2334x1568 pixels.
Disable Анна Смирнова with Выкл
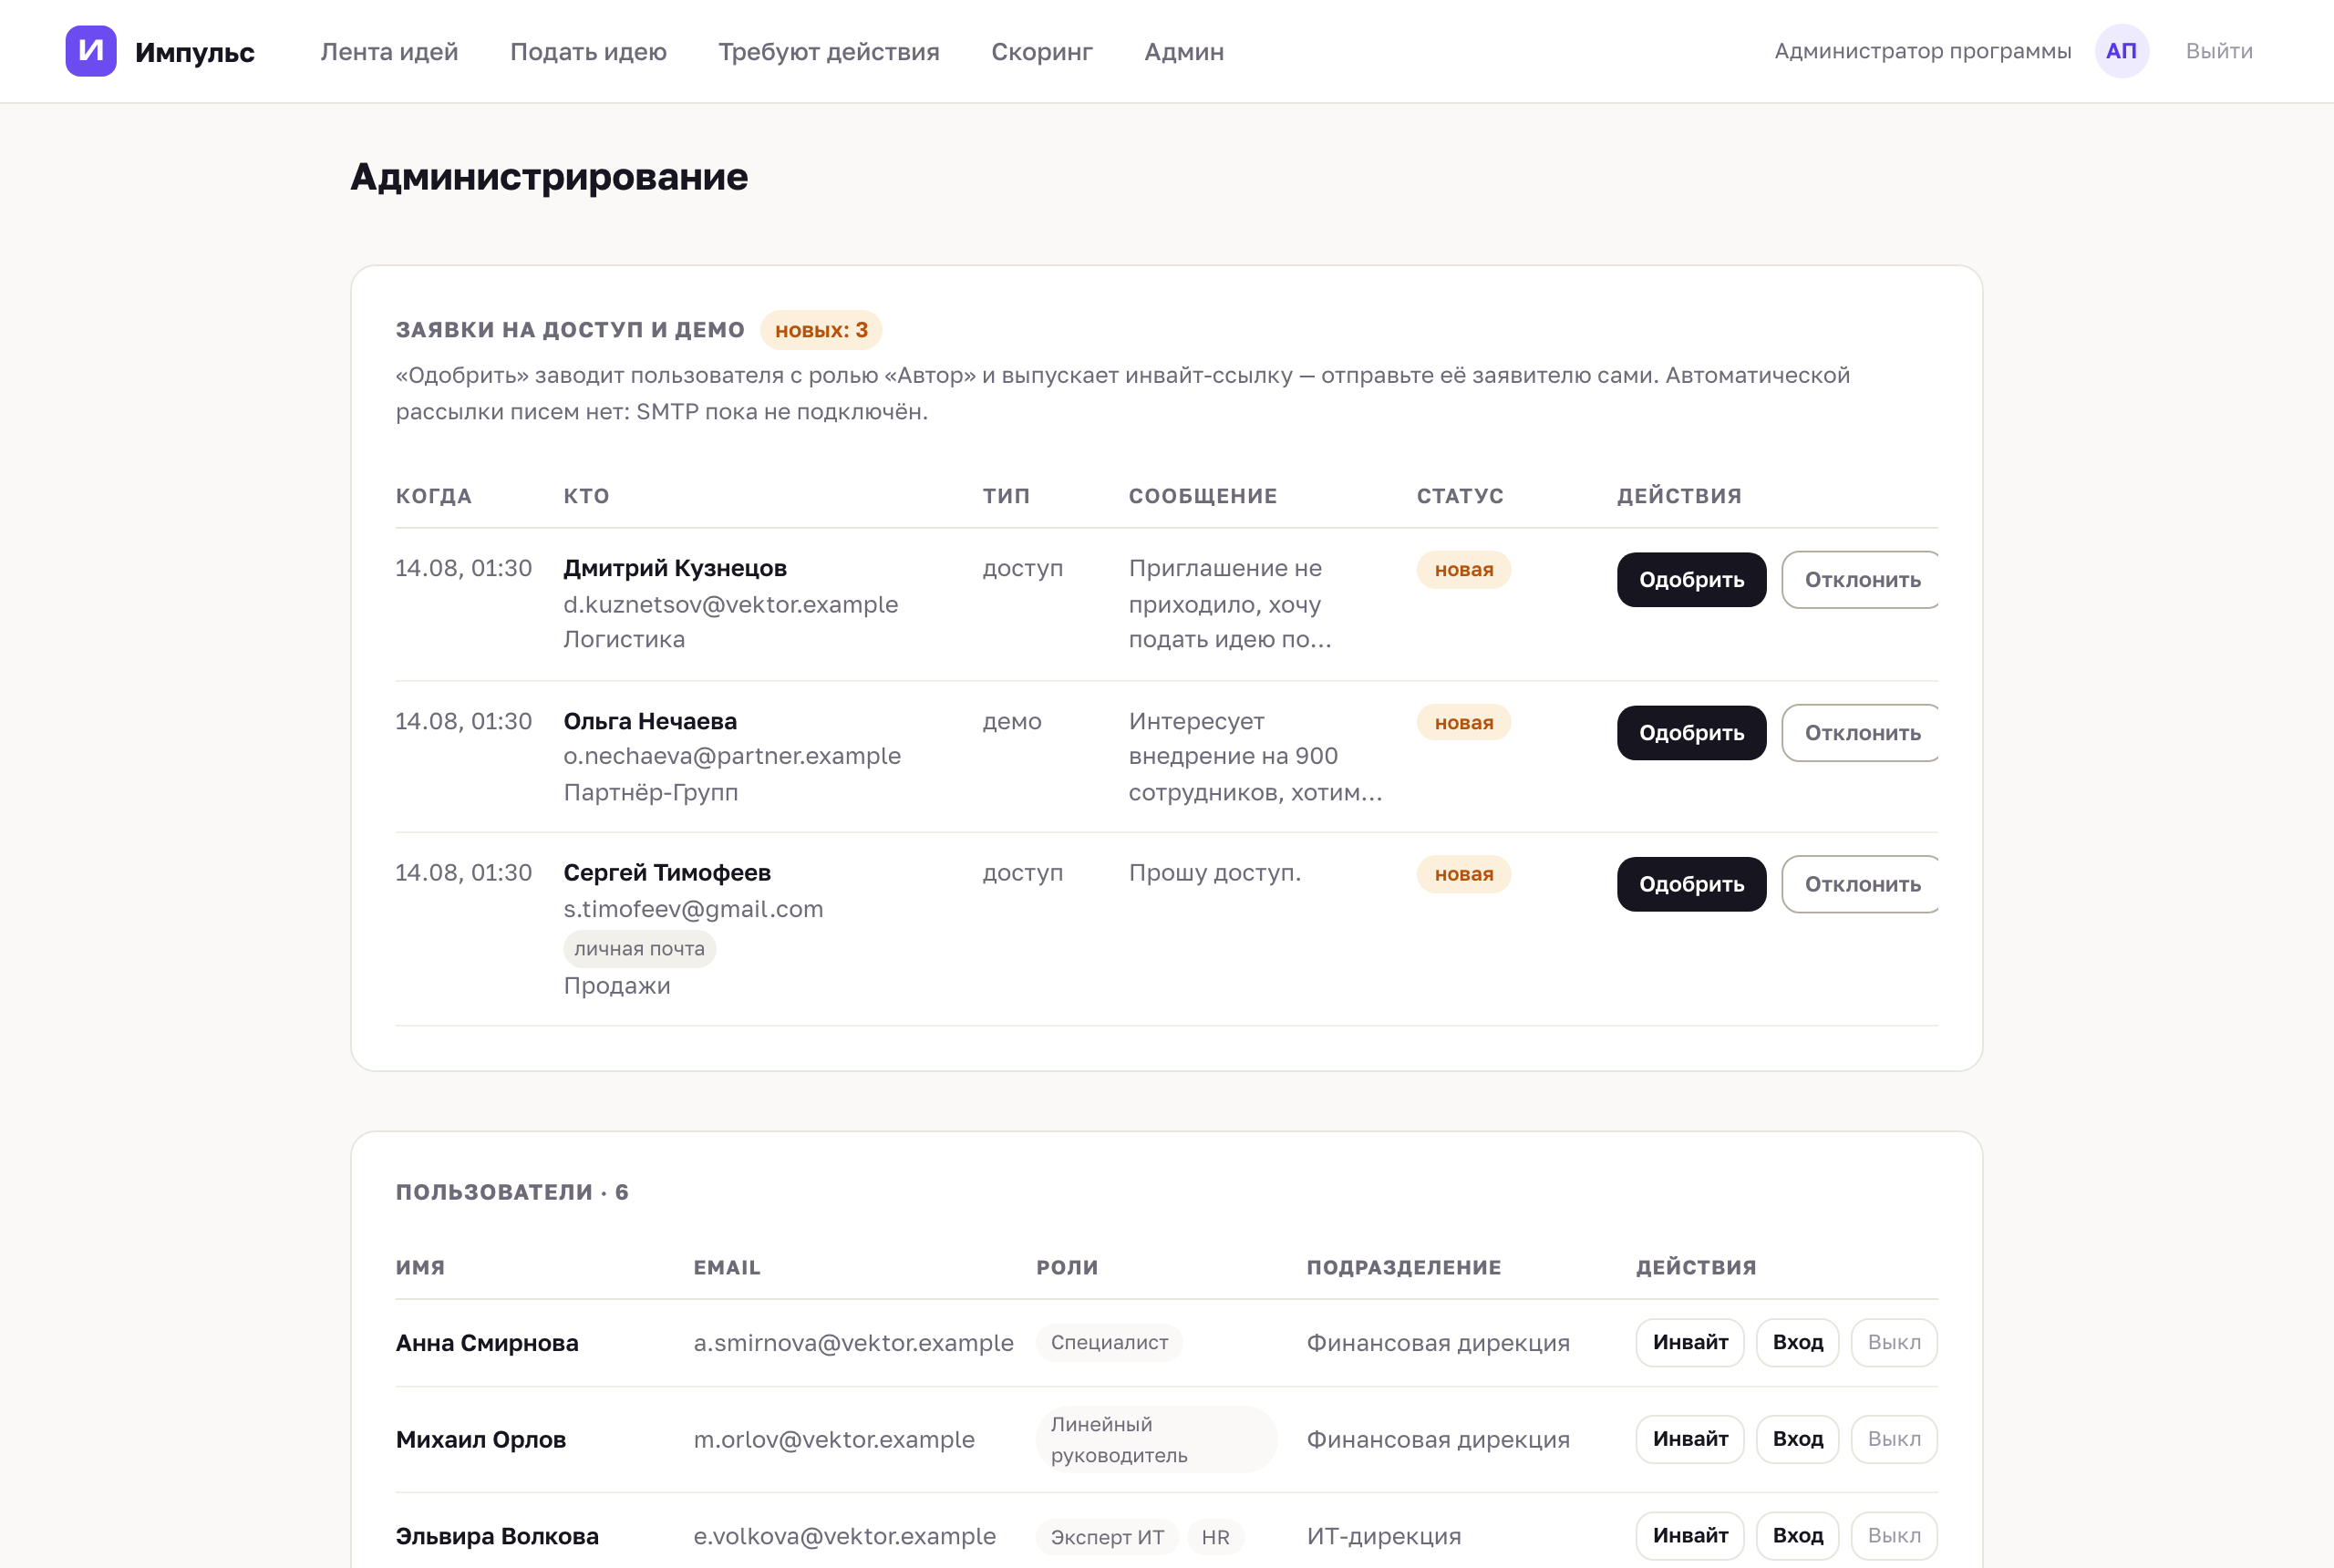point(1893,1342)
